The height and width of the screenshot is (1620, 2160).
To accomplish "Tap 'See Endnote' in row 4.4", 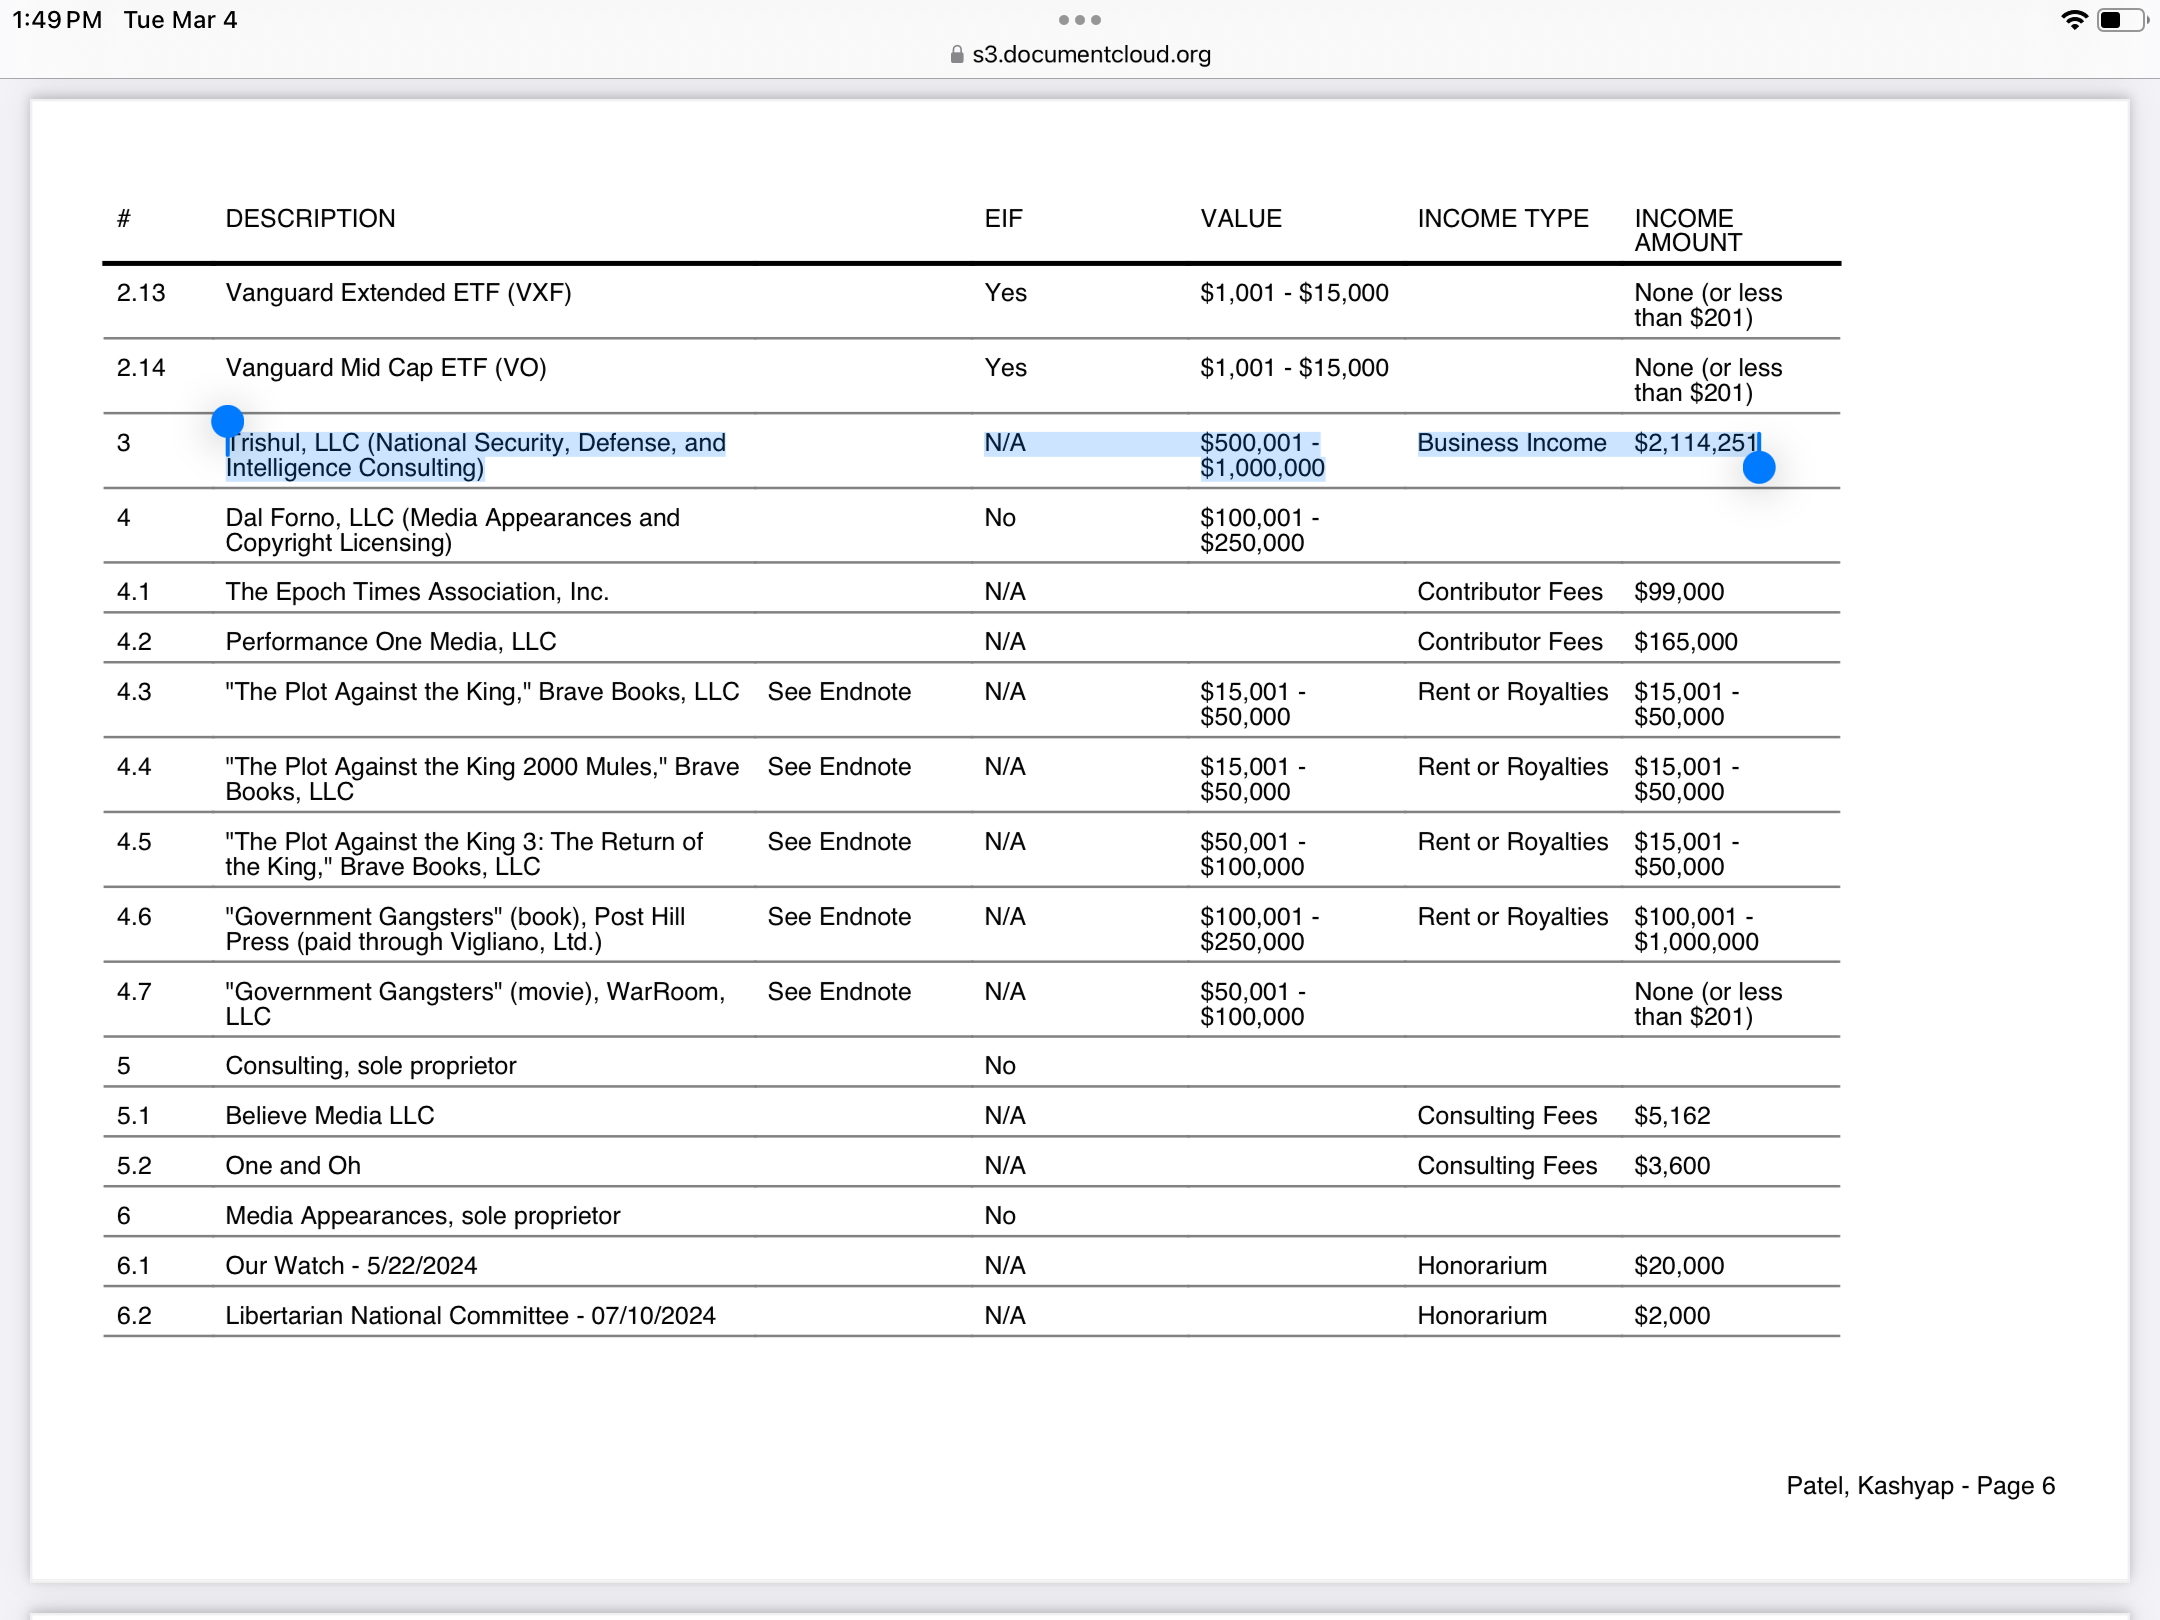I will 839,767.
